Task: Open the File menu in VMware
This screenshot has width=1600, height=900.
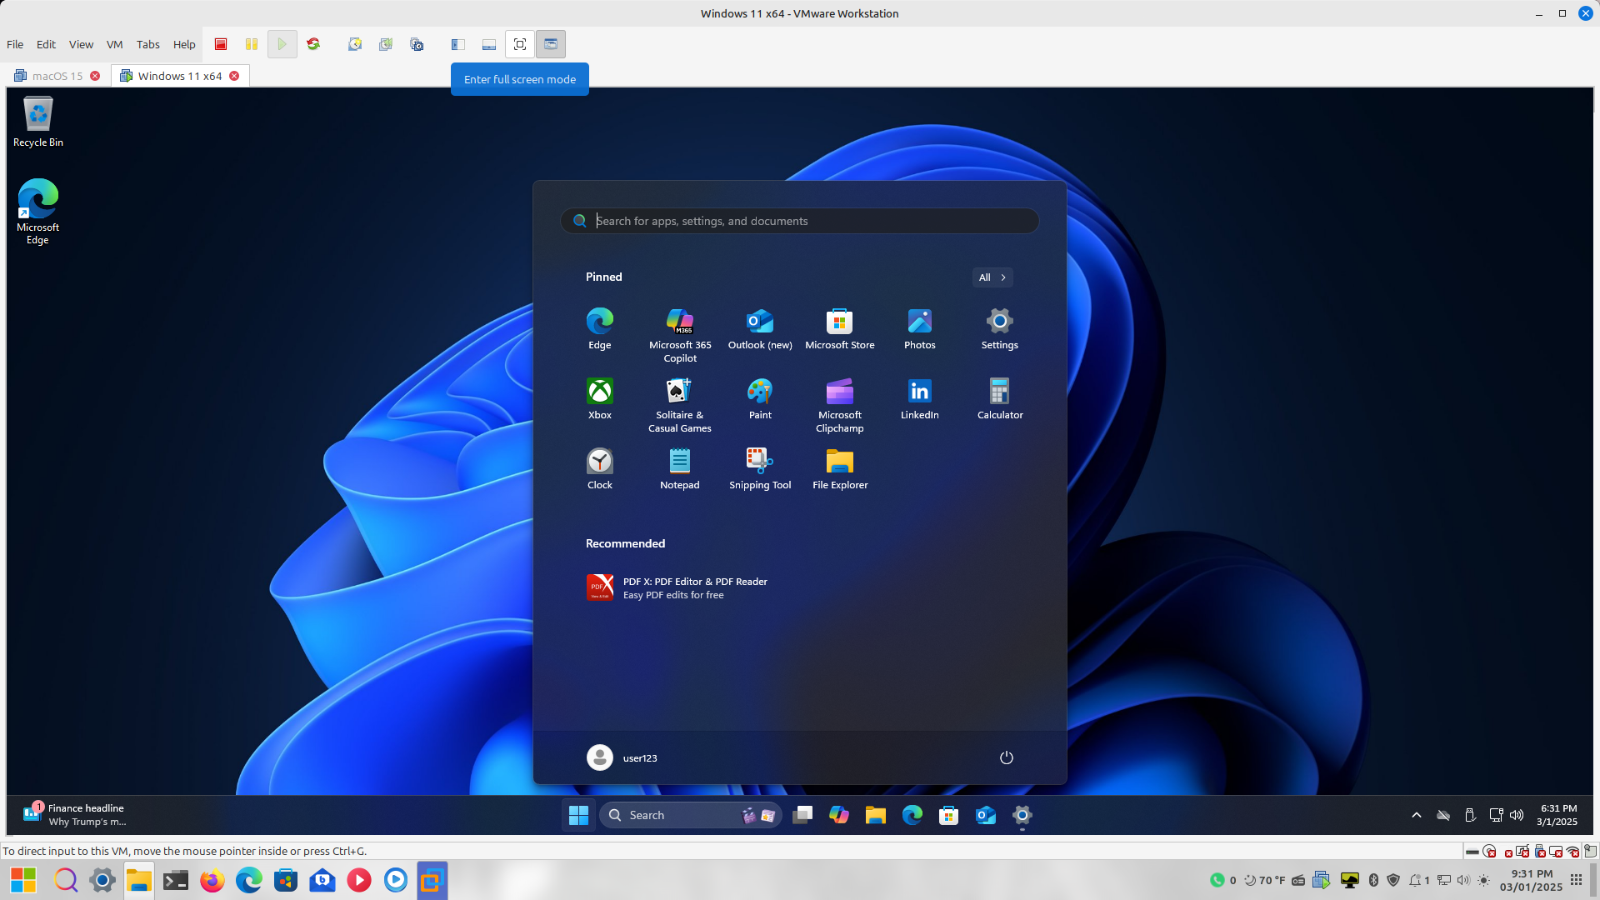Action: (15, 44)
